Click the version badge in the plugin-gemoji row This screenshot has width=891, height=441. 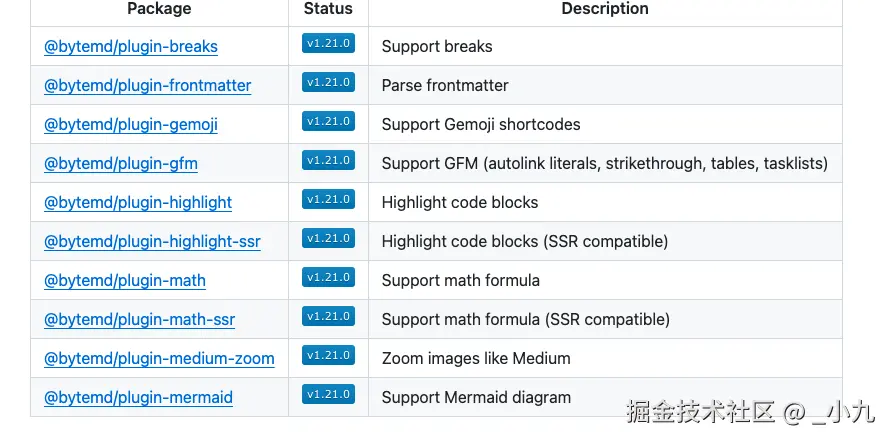tap(328, 122)
